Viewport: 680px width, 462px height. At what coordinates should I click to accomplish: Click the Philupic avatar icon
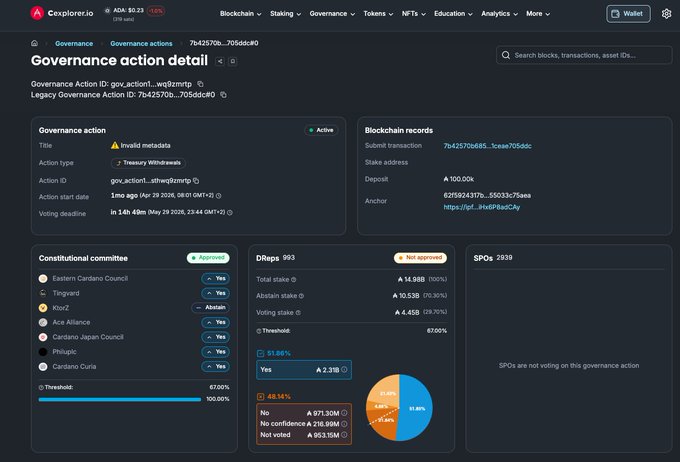click(43, 352)
